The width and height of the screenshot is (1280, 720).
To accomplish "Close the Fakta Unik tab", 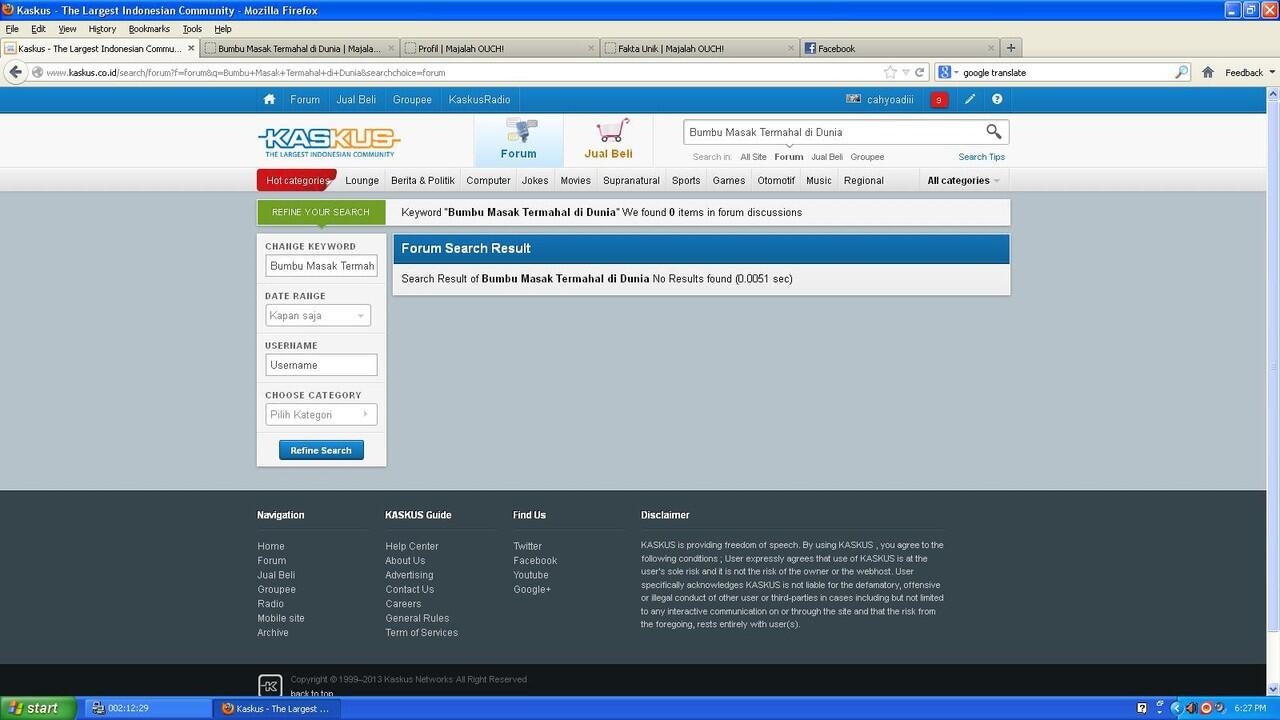I will (791, 48).
